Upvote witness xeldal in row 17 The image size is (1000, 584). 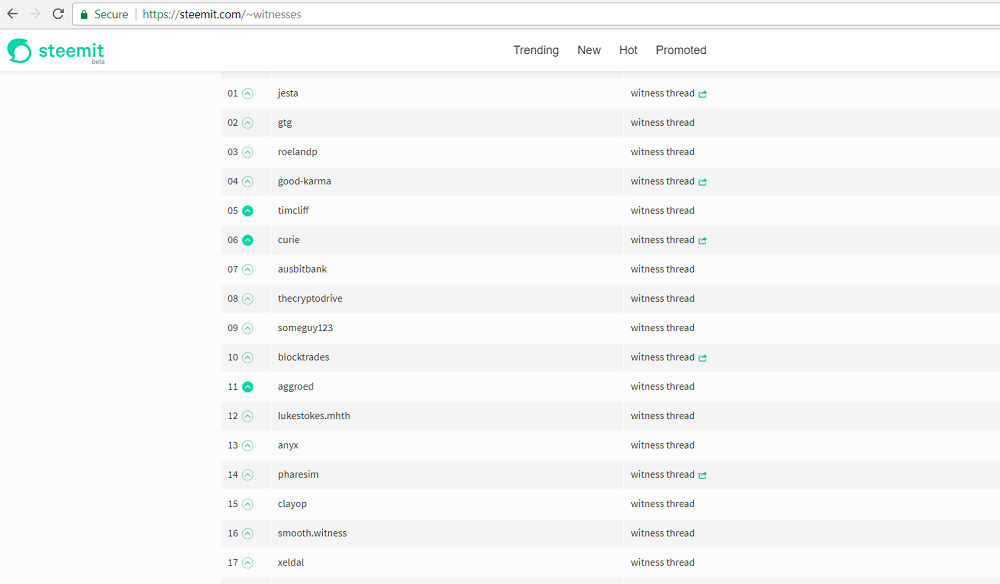(x=248, y=563)
